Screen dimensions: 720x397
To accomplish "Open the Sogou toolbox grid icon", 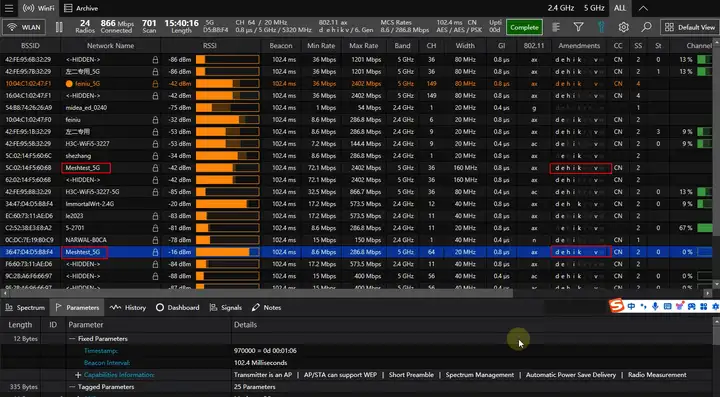I will point(703,306).
